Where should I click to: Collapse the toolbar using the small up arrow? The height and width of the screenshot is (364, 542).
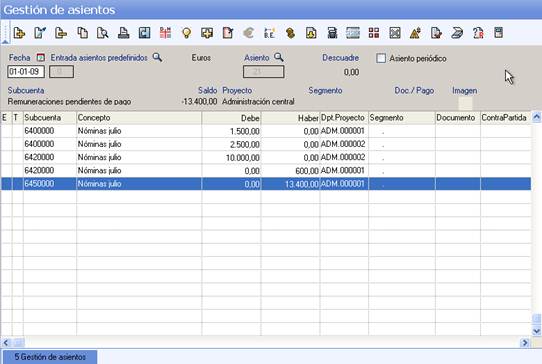[5, 42]
